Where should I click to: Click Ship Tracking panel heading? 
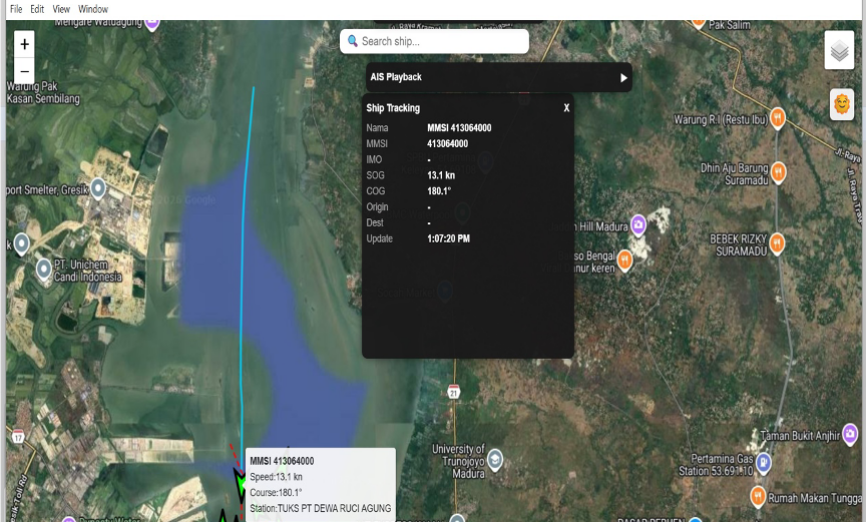pos(393,108)
